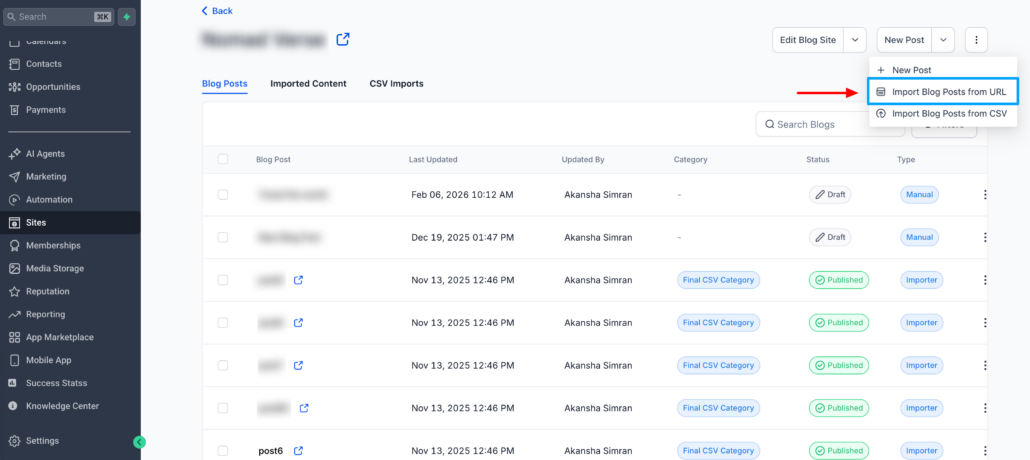Screen dimensions: 1030x460
Task: Choose Import Blog Posts from CSV
Action: tap(942, 114)
